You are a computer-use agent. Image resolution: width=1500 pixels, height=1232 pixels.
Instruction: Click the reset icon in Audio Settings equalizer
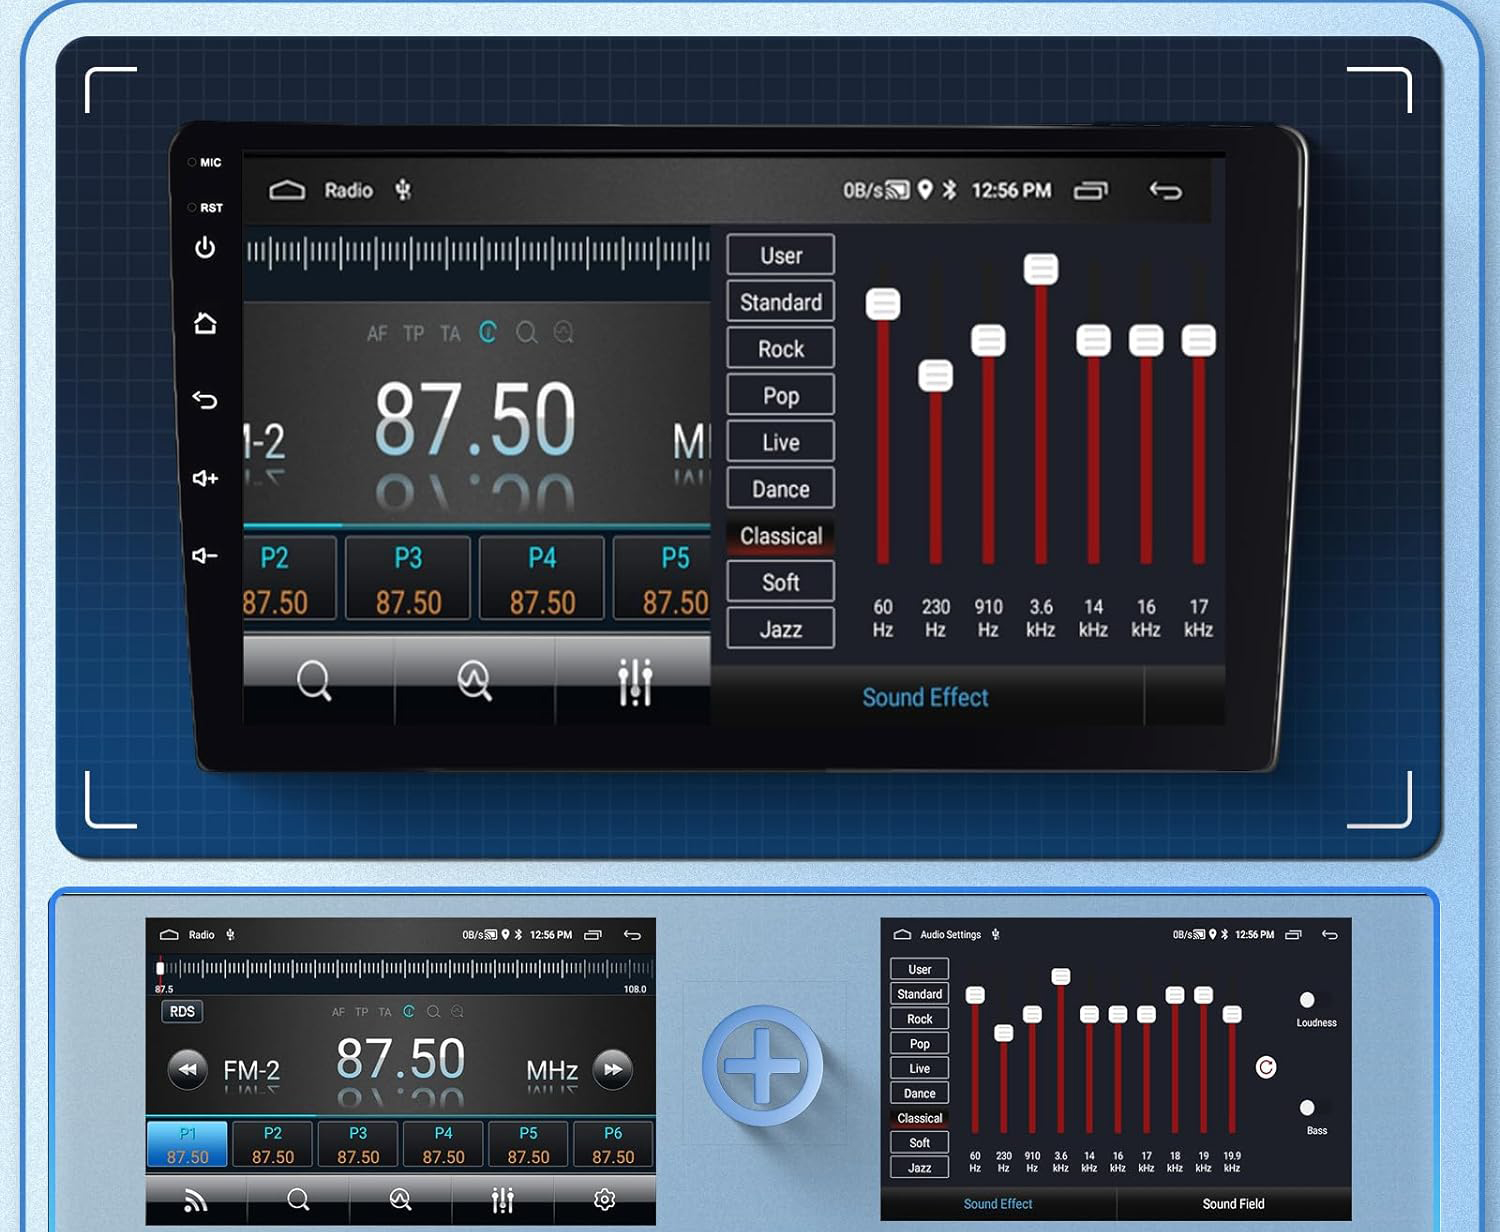pos(1266,1067)
